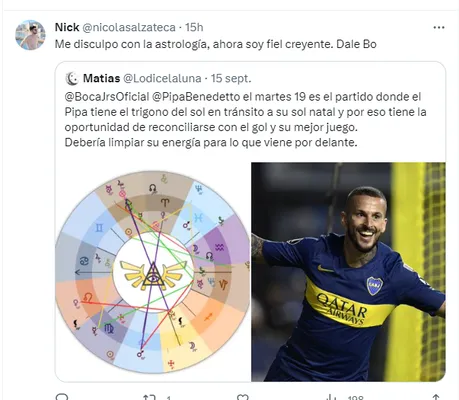
Task: Click the Matias display name
Action: [x=101, y=78]
